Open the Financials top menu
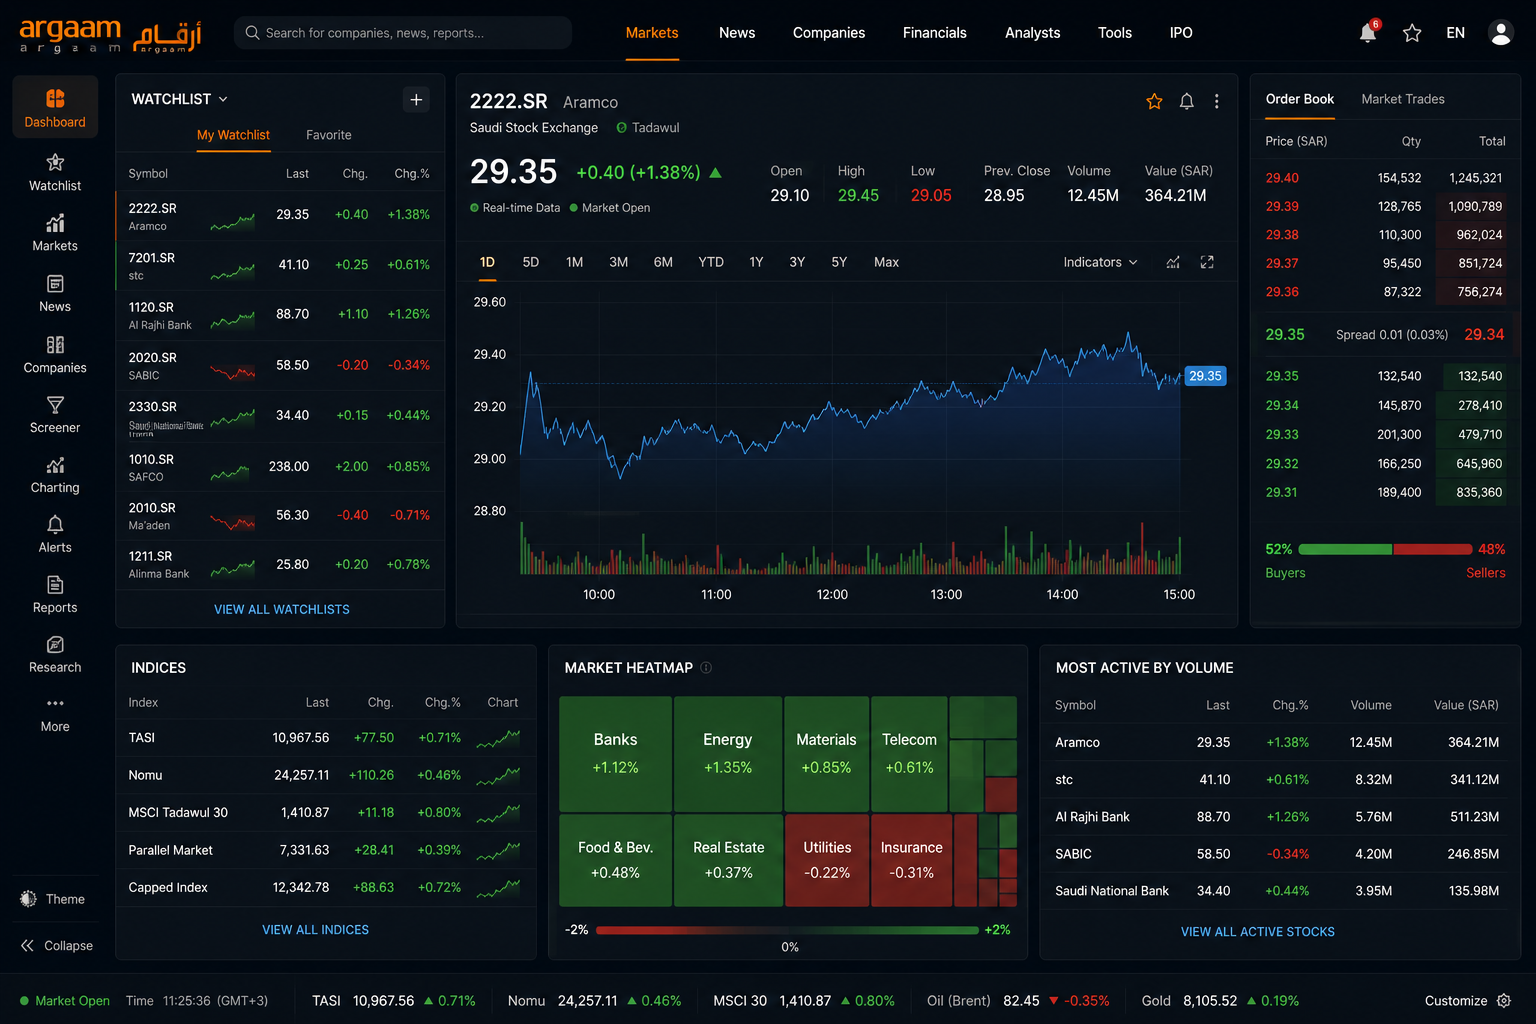The width and height of the screenshot is (1536, 1024). pyautogui.click(x=935, y=33)
